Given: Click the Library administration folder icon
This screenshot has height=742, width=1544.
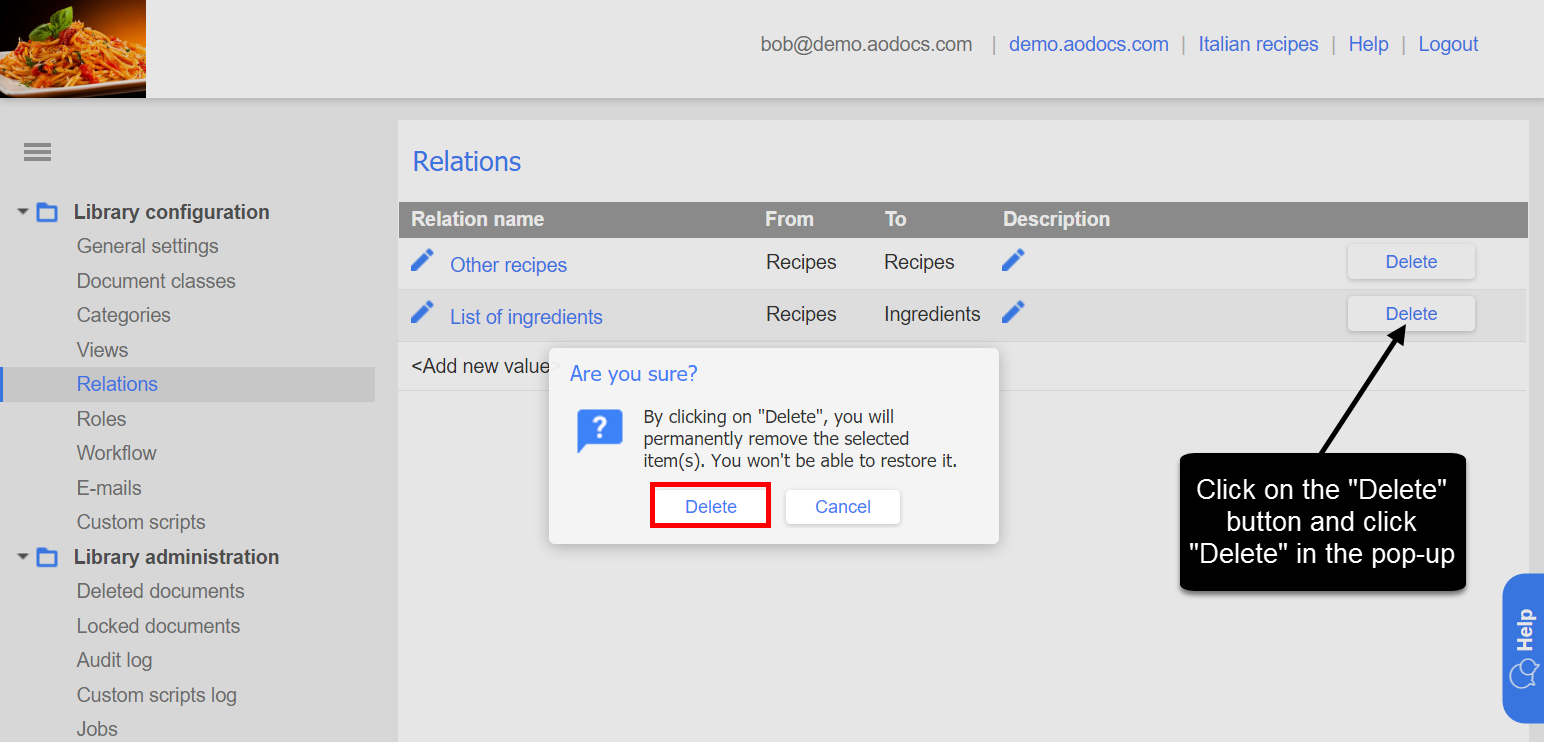Looking at the screenshot, I should coord(47,557).
